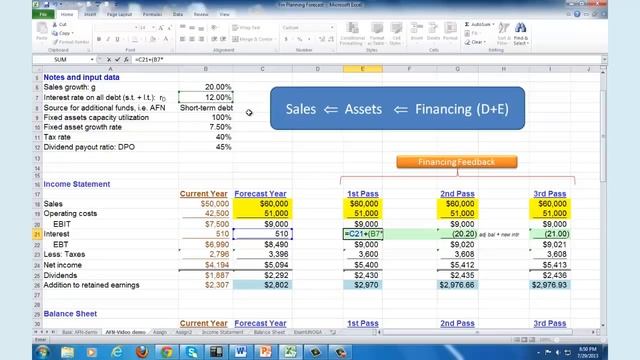Click the 1st Pass header in Income Statement
The width and height of the screenshot is (640, 360).
pyautogui.click(x=363, y=194)
